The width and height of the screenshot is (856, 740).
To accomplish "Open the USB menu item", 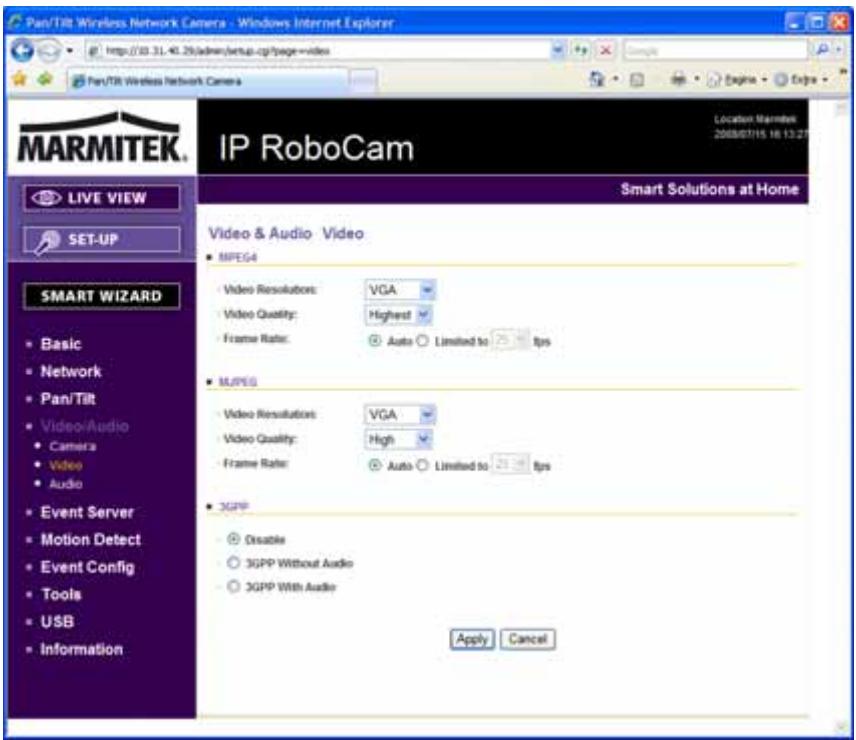I will point(57,622).
